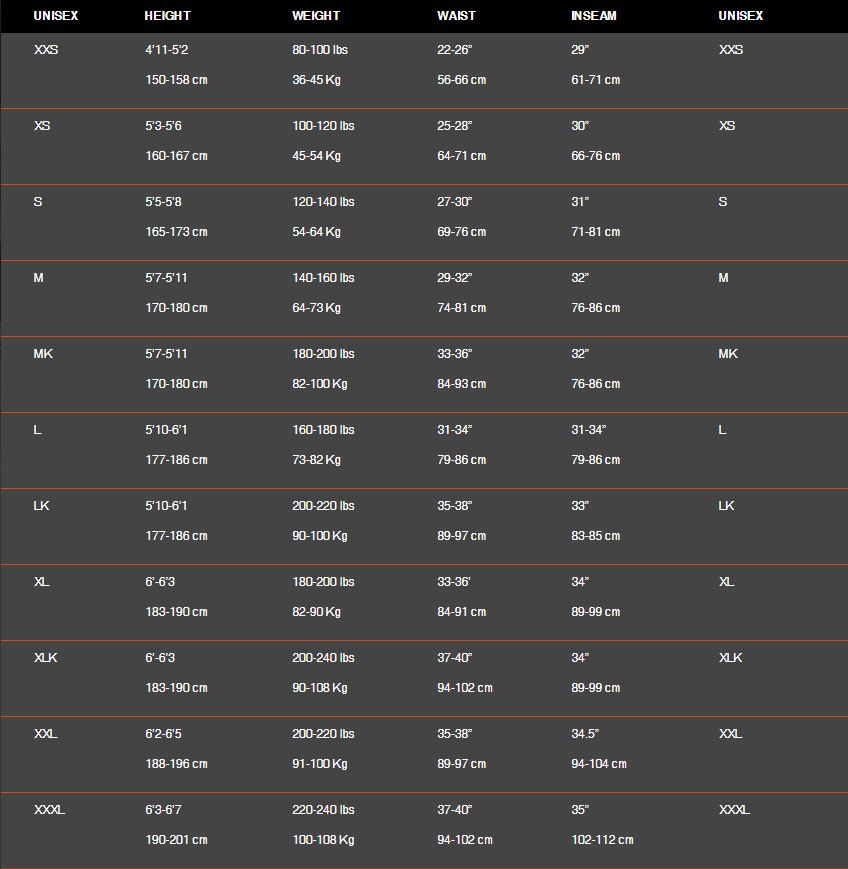Click the WEIGHT column header
848x869 pixels.
(316, 16)
